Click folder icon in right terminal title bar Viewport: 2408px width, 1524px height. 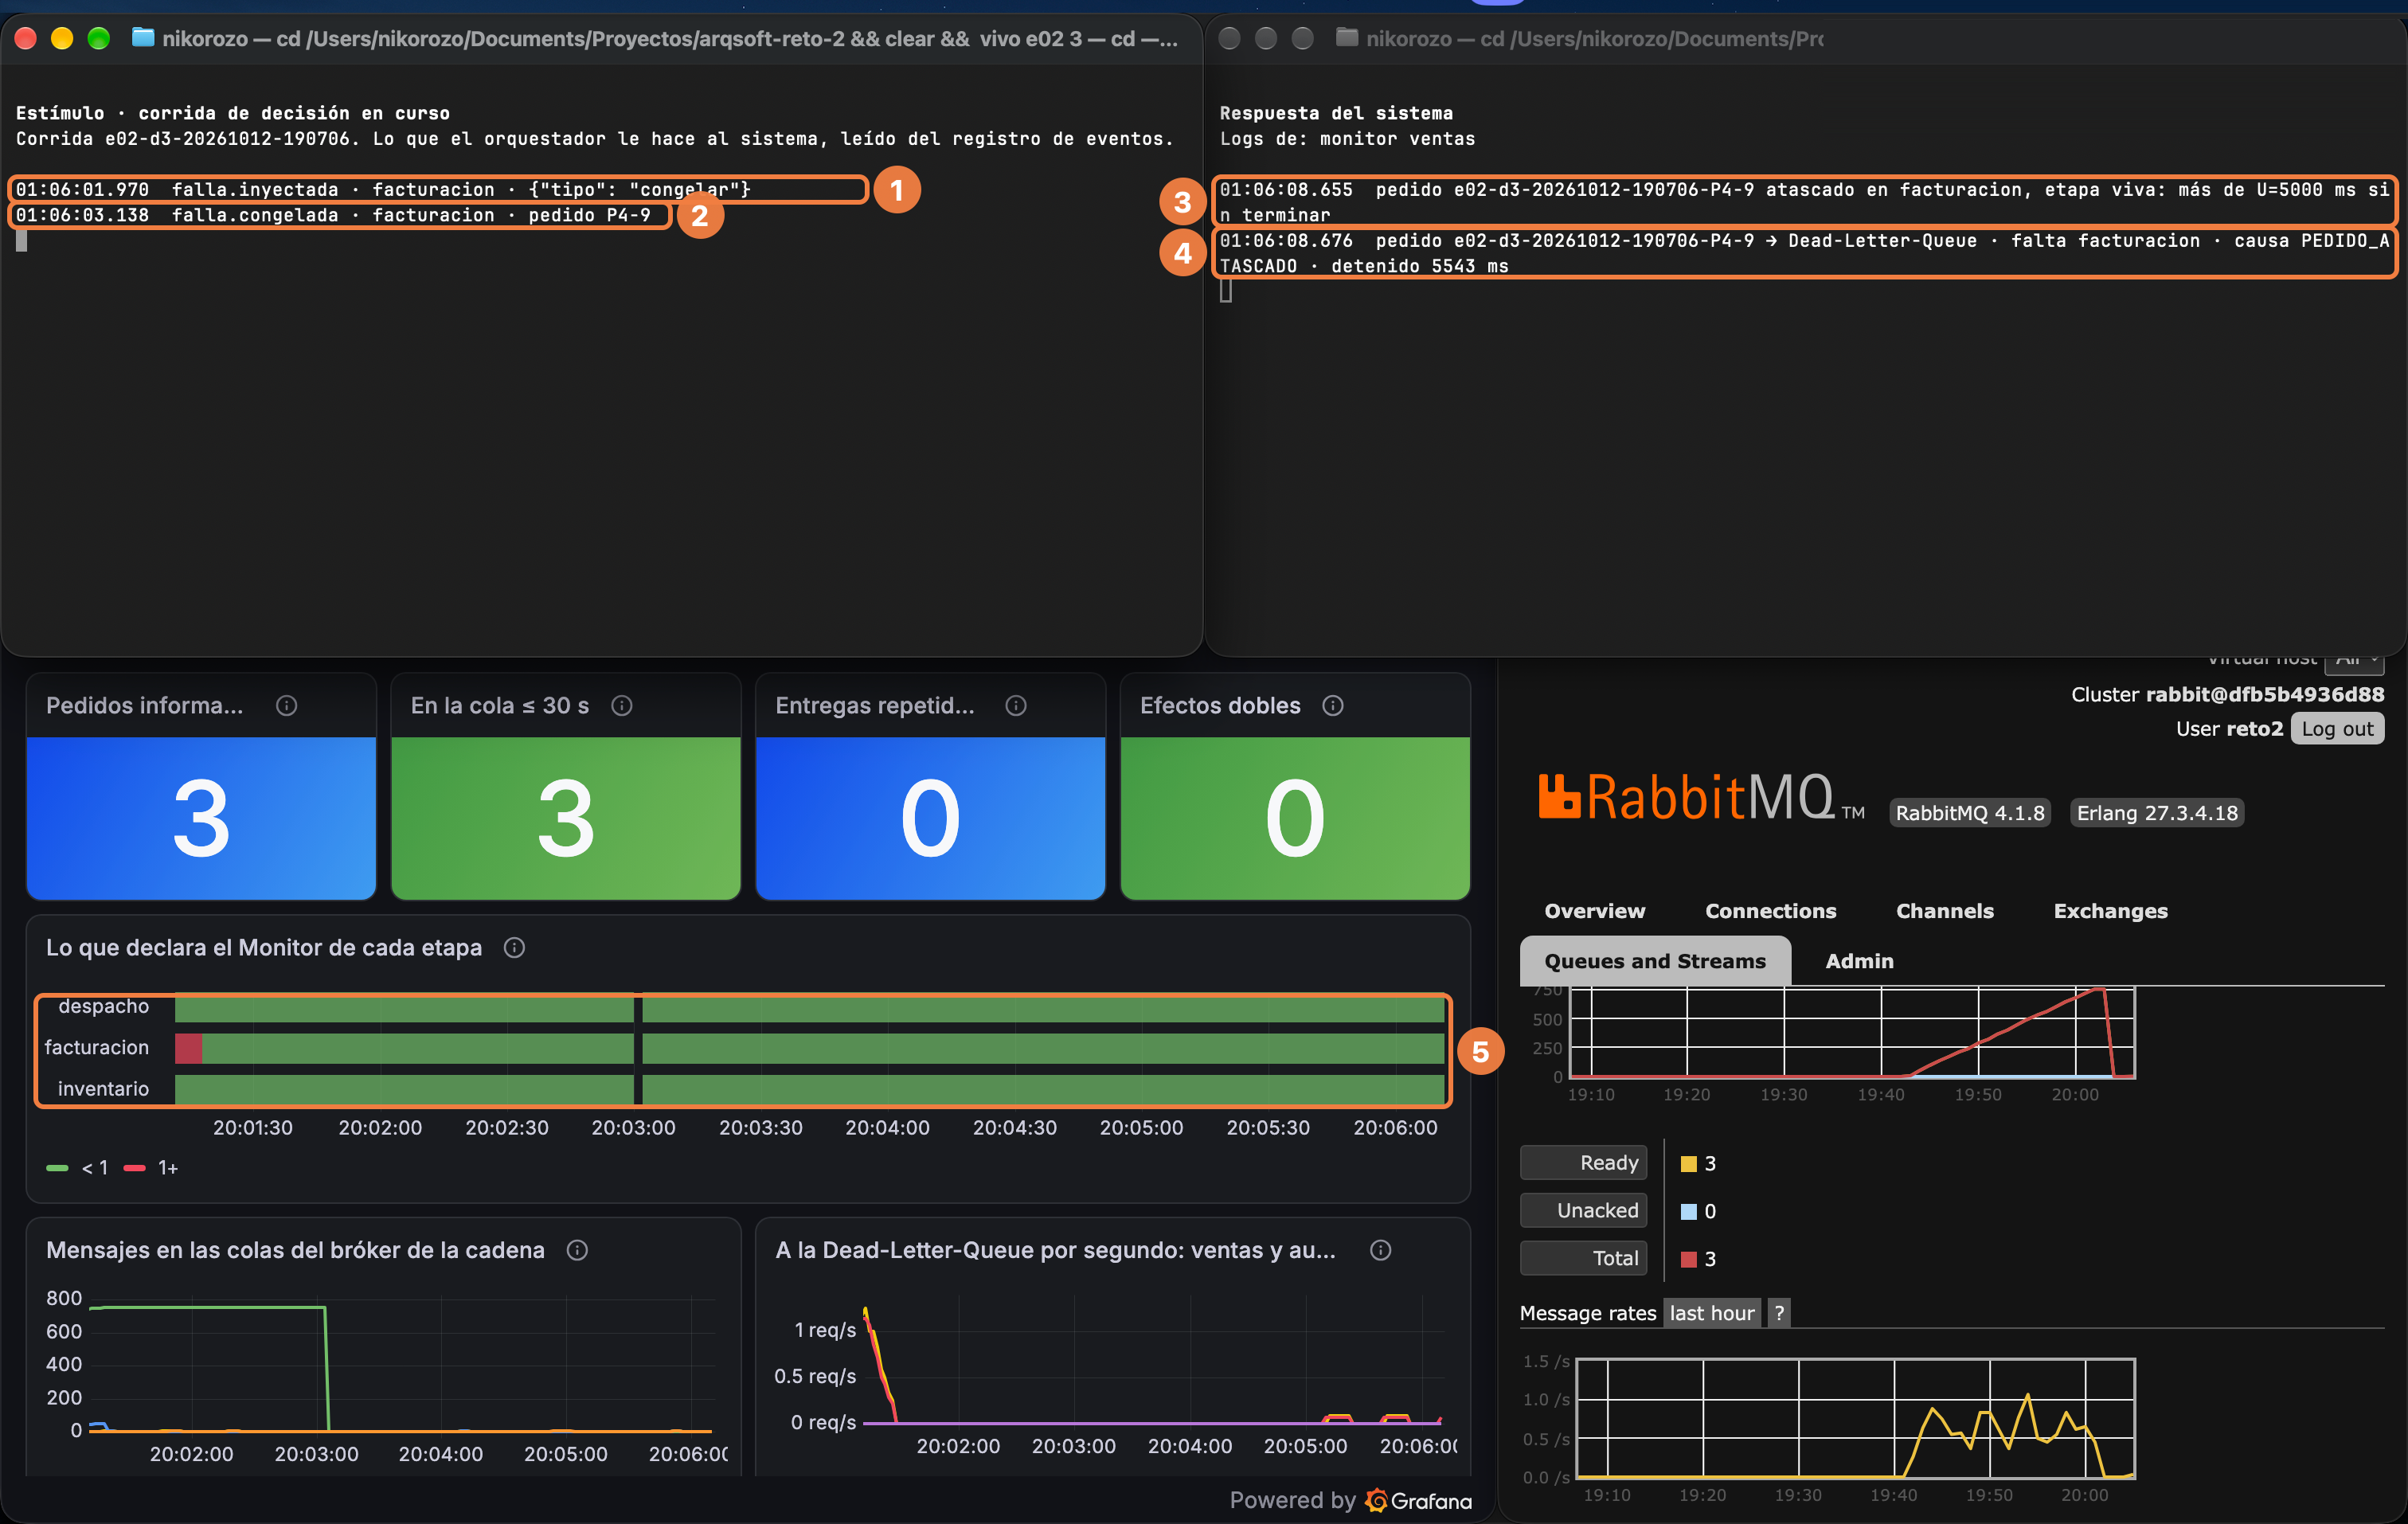[1347, 38]
